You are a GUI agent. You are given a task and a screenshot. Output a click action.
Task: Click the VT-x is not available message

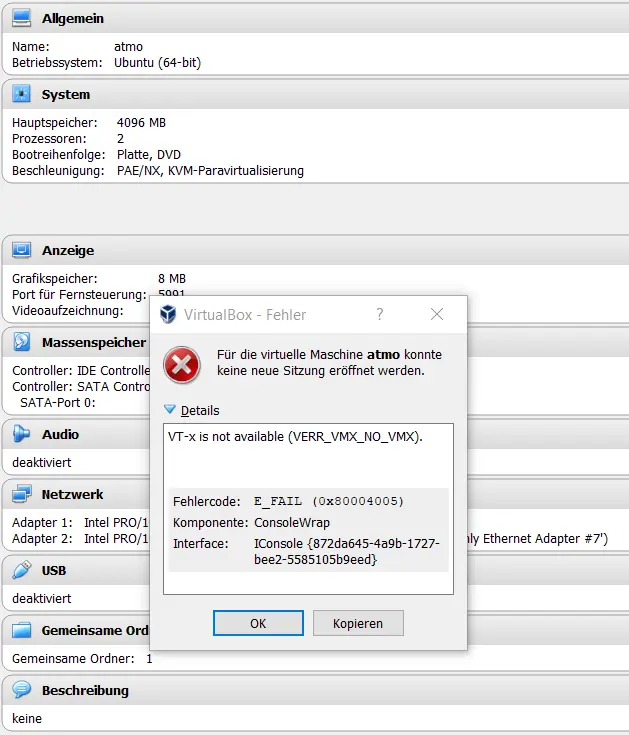click(x=295, y=437)
